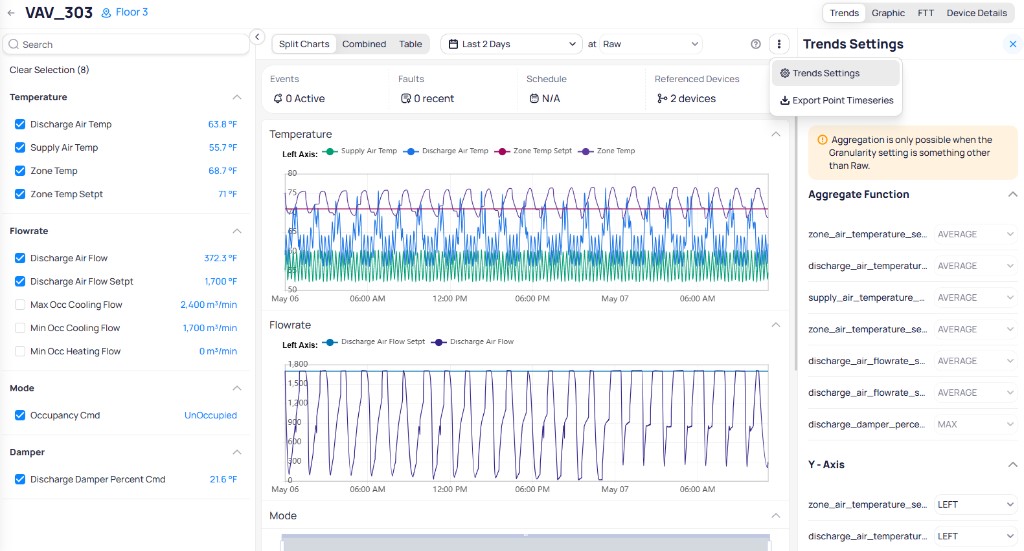Uncheck the Discharge Air Flow Setpt checkbox
The width and height of the screenshot is (1024, 551).
20,281
